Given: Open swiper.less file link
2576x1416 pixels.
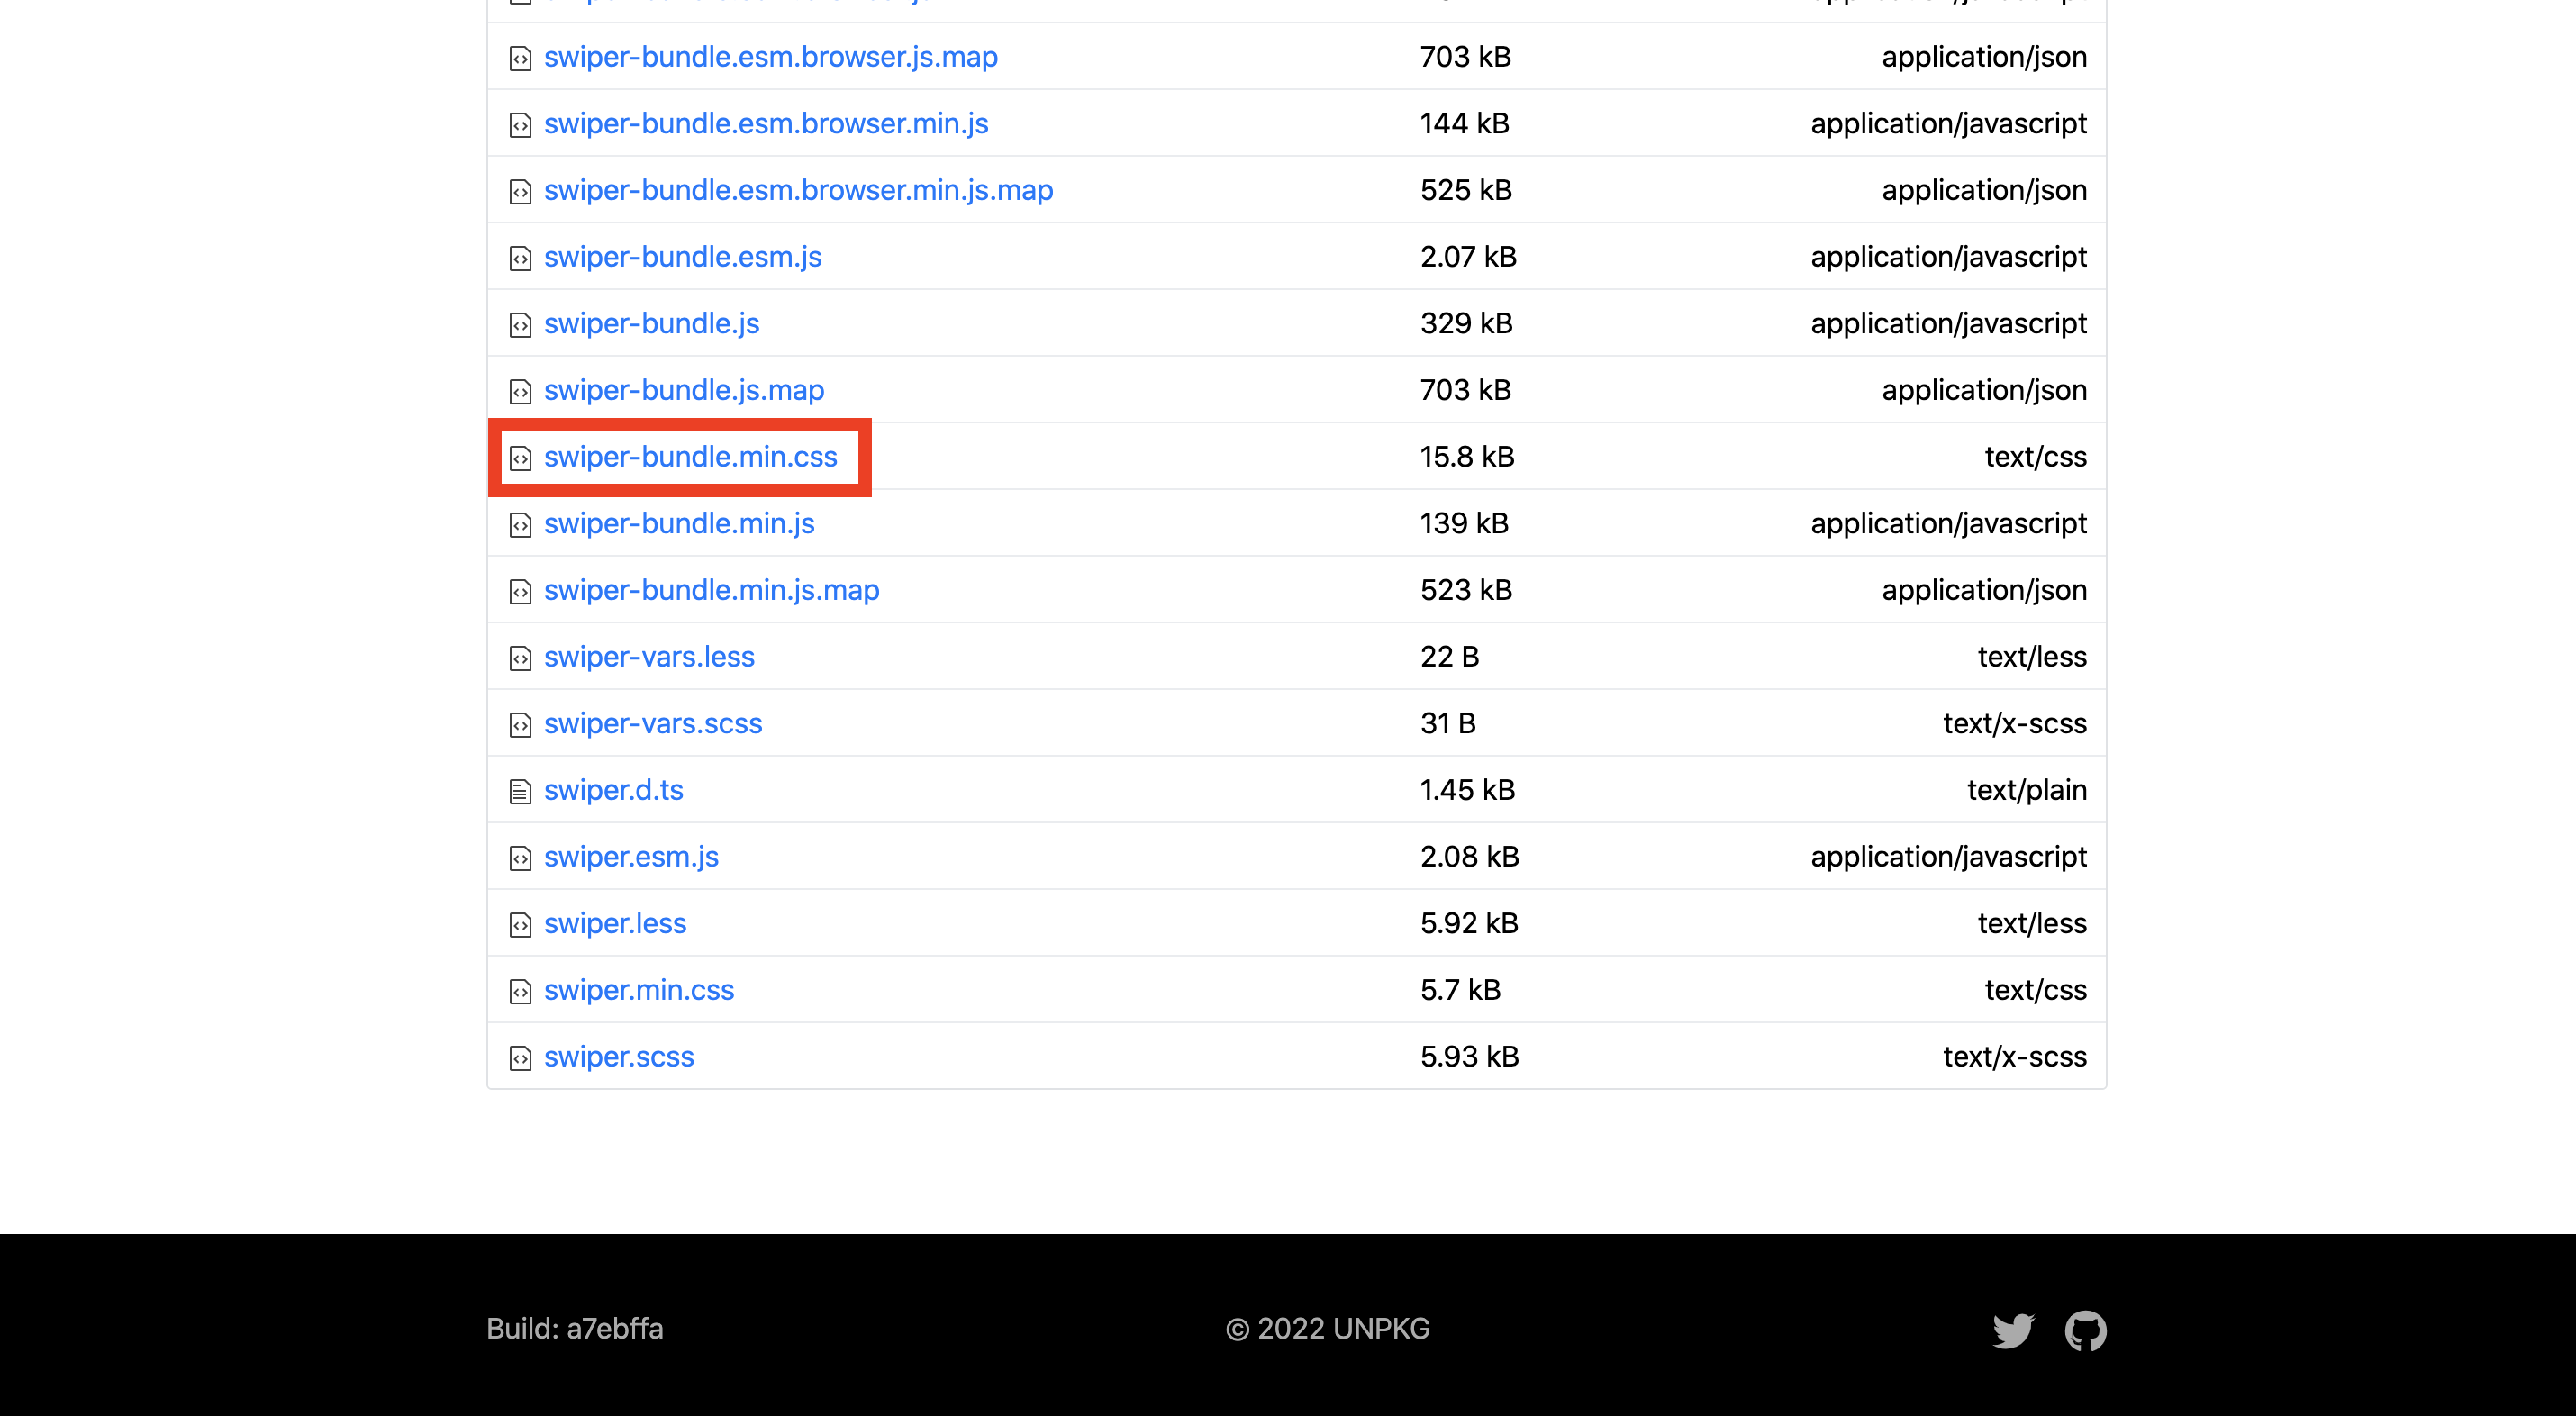Looking at the screenshot, I should [x=615, y=923].
